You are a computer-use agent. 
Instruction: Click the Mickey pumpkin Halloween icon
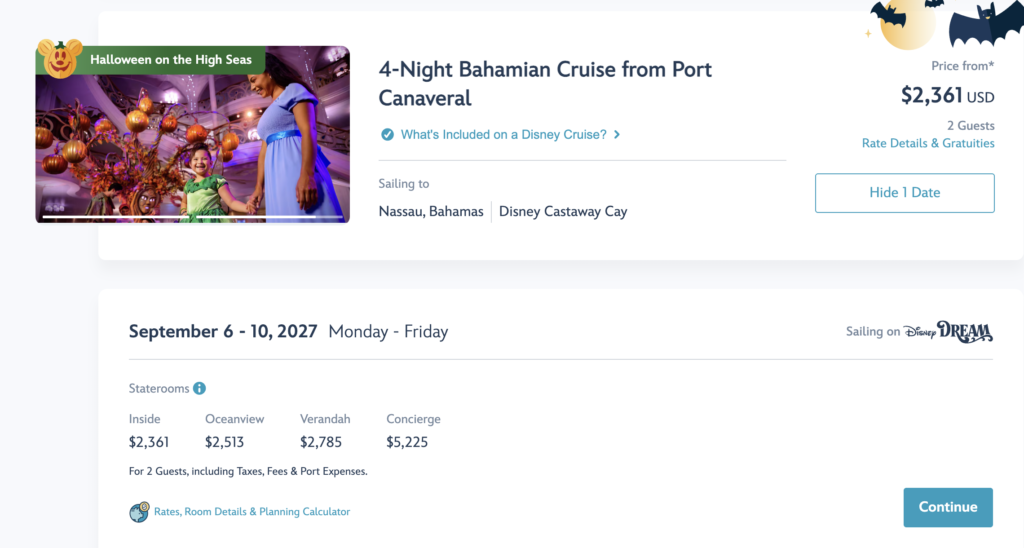coord(59,59)
